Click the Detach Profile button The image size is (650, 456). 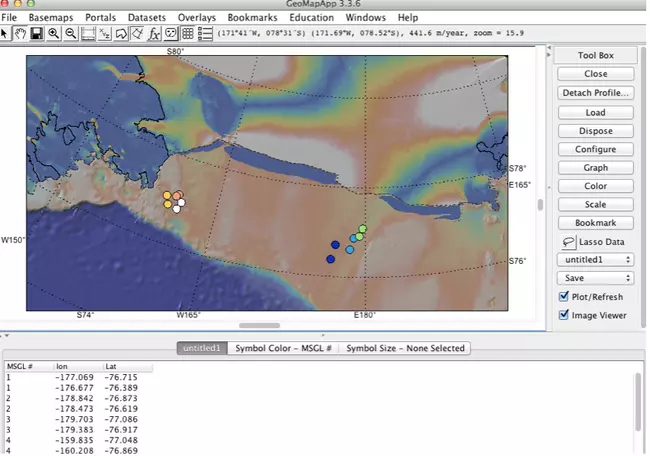pyautogui.click(x=595, y=93)
